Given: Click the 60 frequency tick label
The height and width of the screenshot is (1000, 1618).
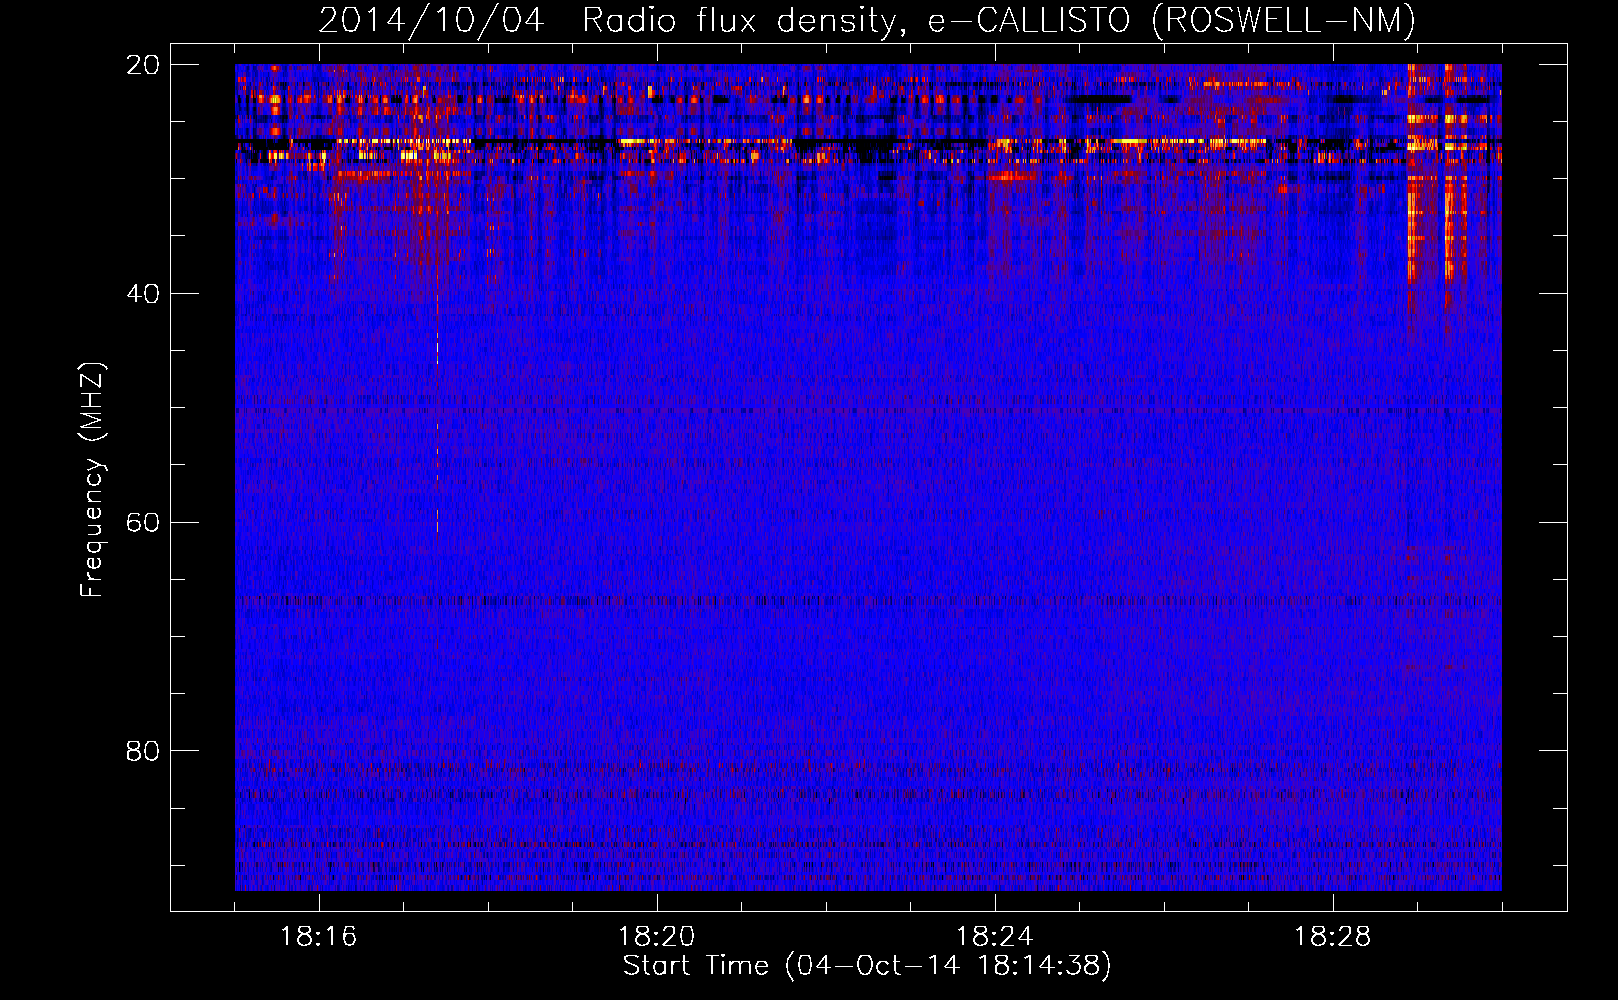Looking at the screenshot, I should (143, 523).
